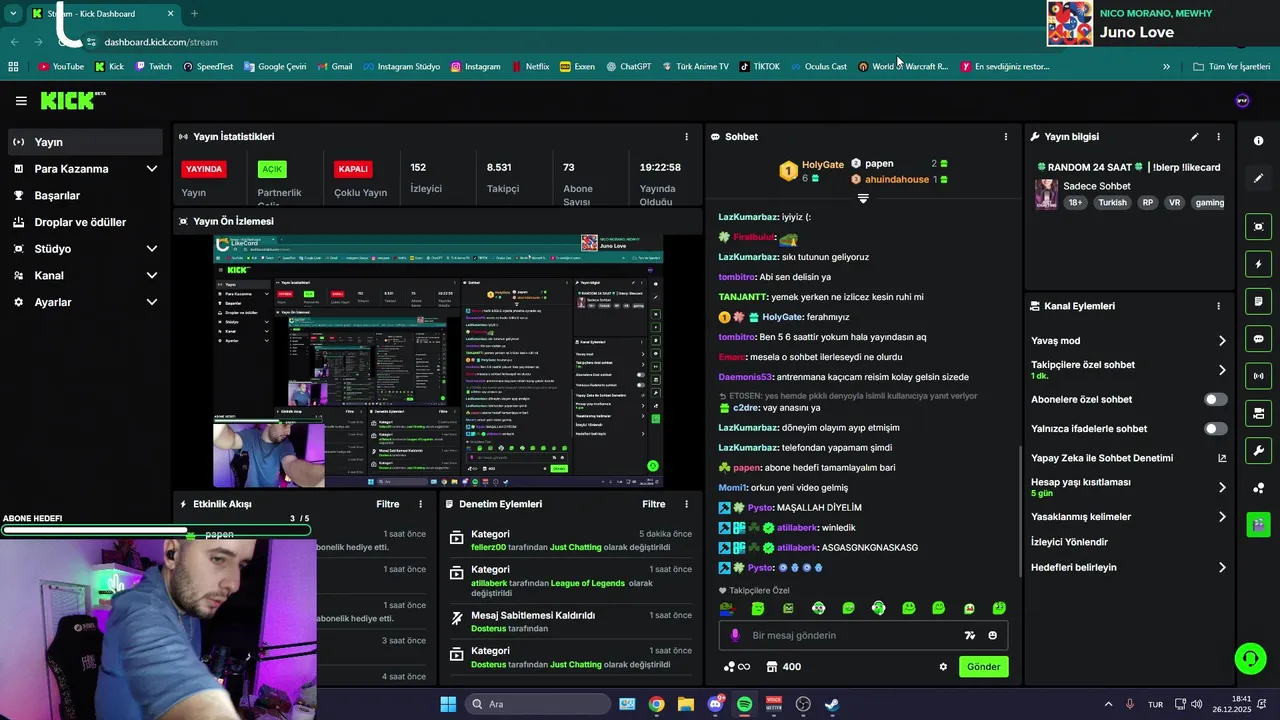Viewport: 1280px width, 720px height.
Task: Open the YouTube bookmark
Action: tap(61, 67)
